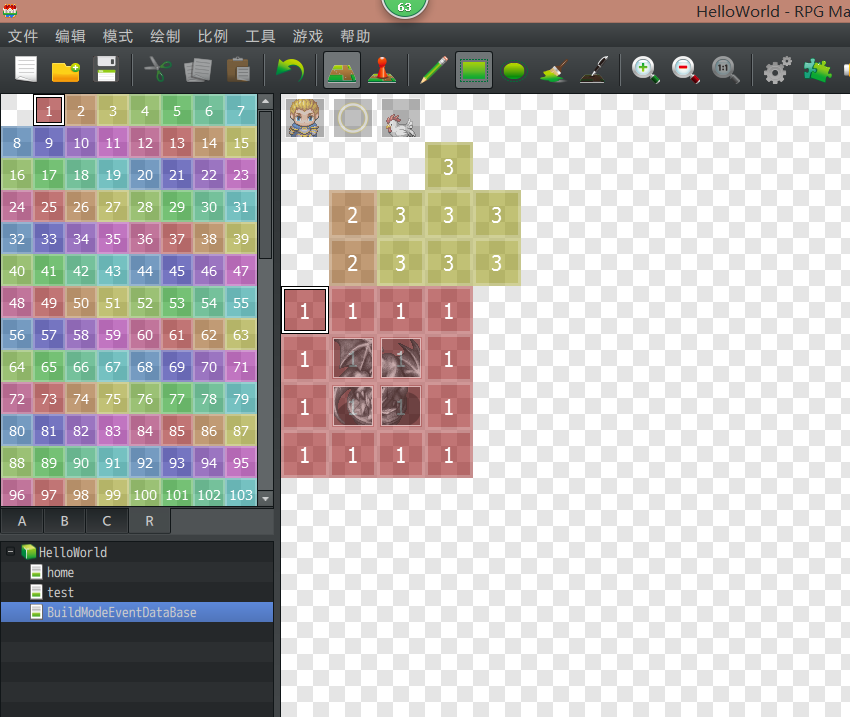Open the 模式 menu
Image resolution: width=850 pixels, height=717 pixels.
click(118, 36)
